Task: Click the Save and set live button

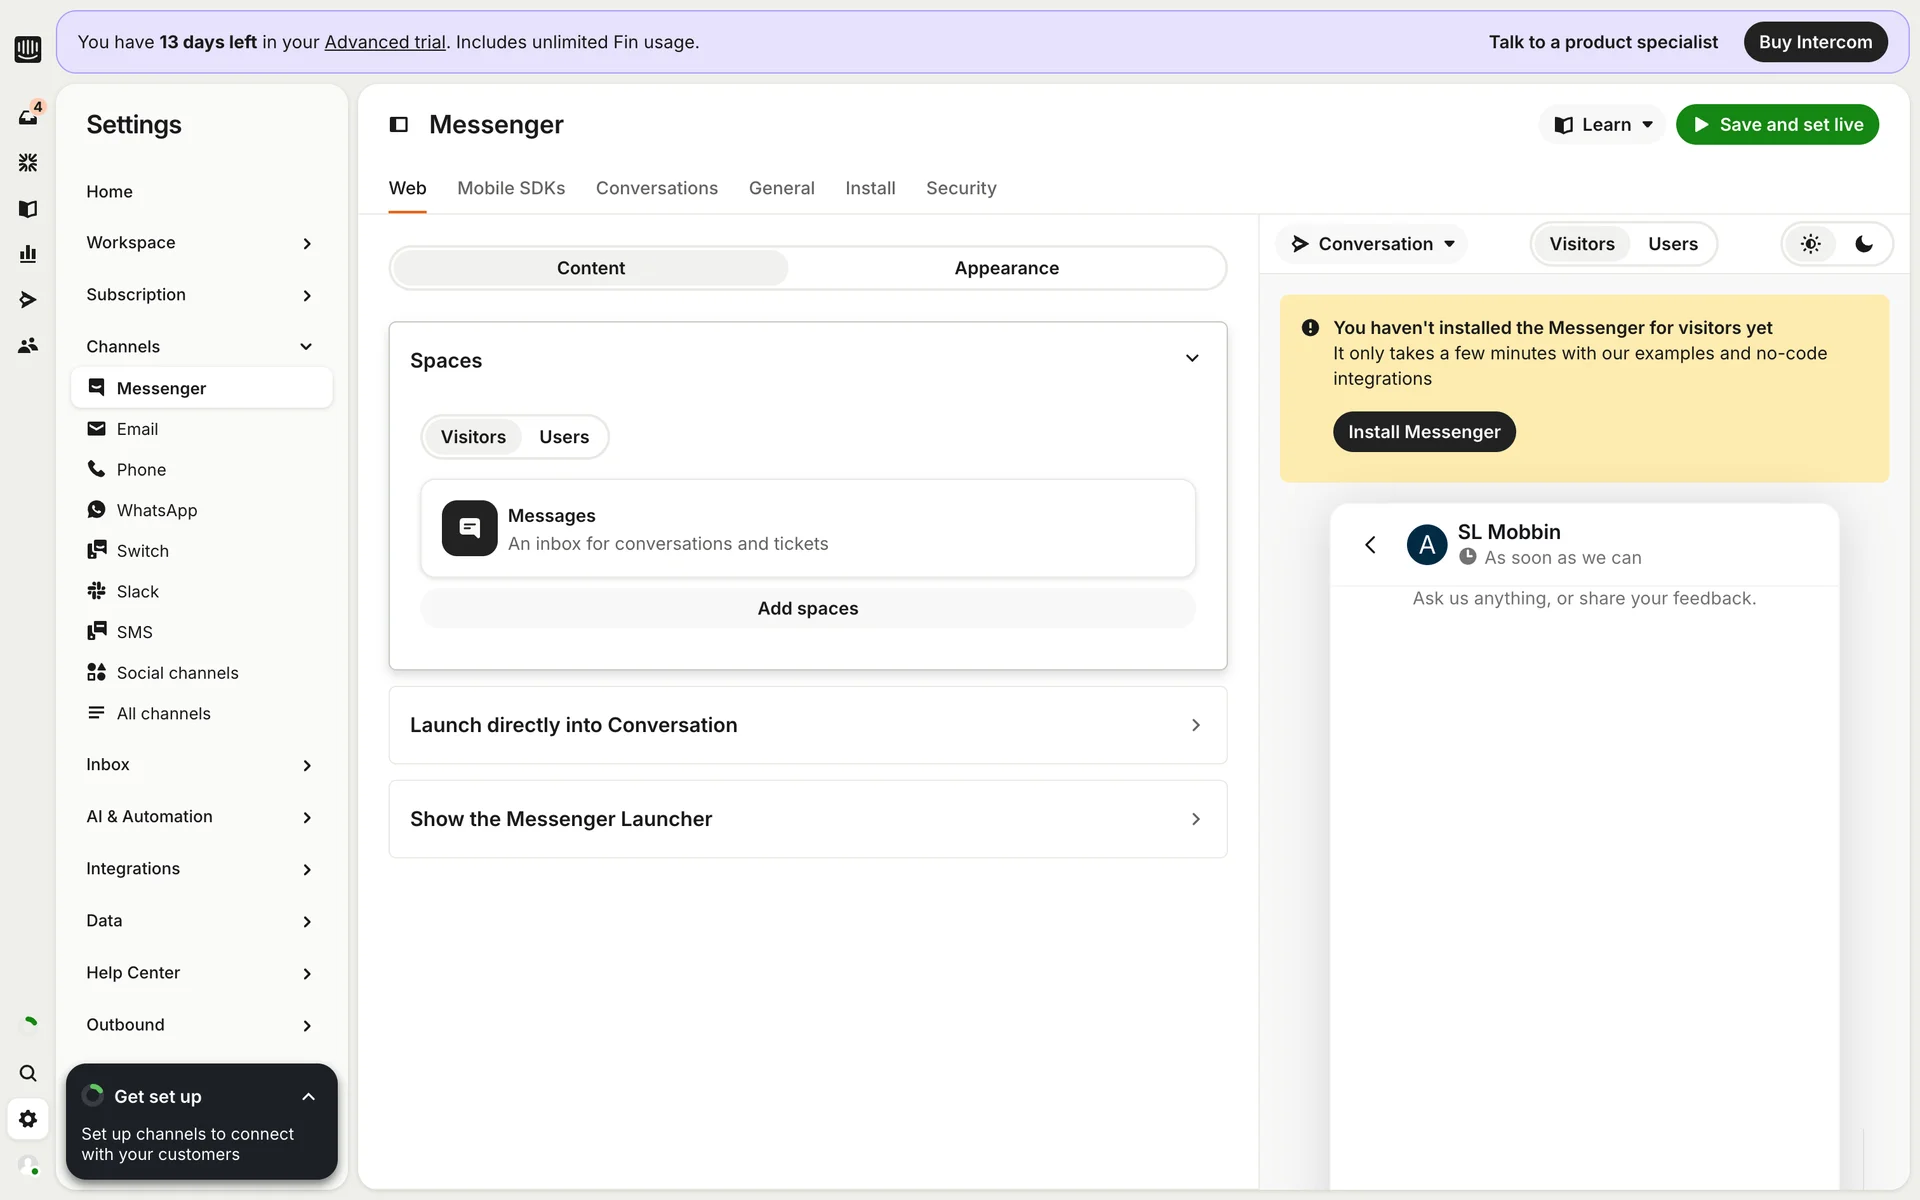Action: (x=1777, y=125)
